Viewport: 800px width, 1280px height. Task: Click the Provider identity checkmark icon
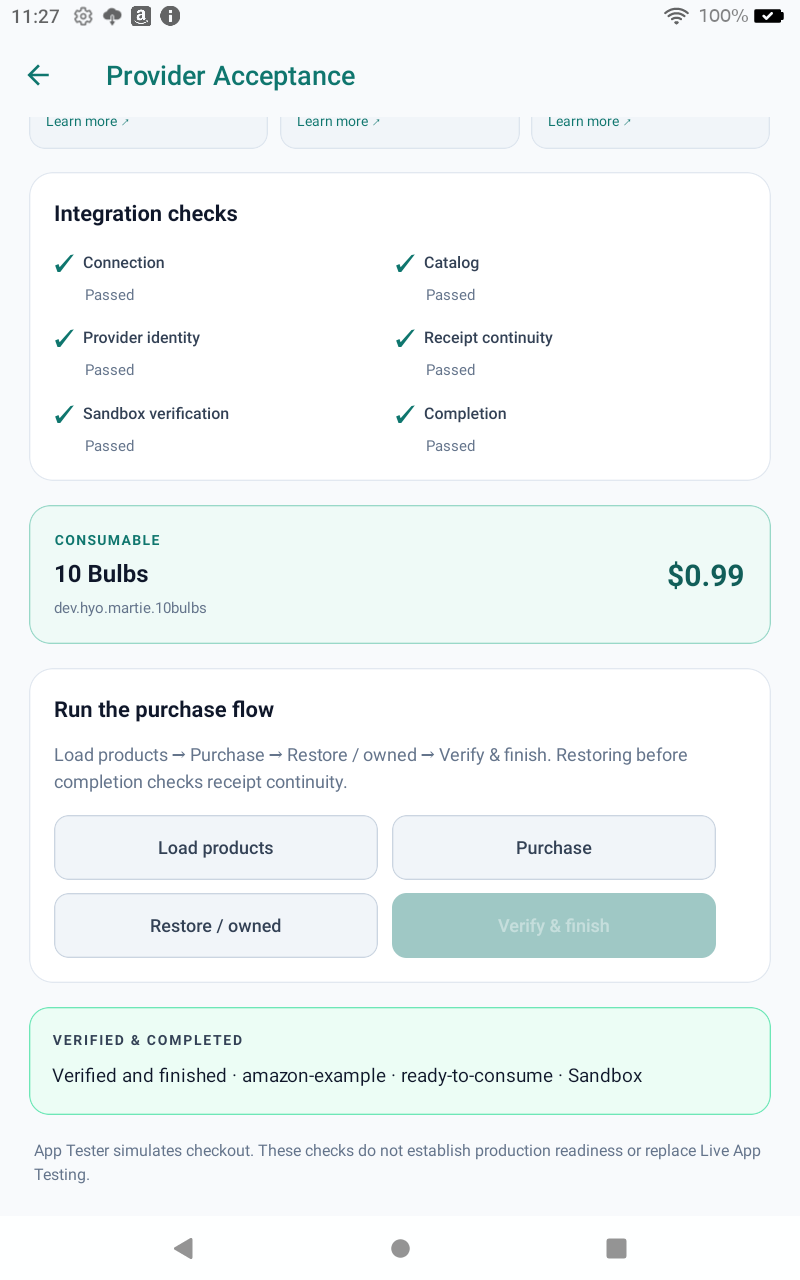point(64,338)
